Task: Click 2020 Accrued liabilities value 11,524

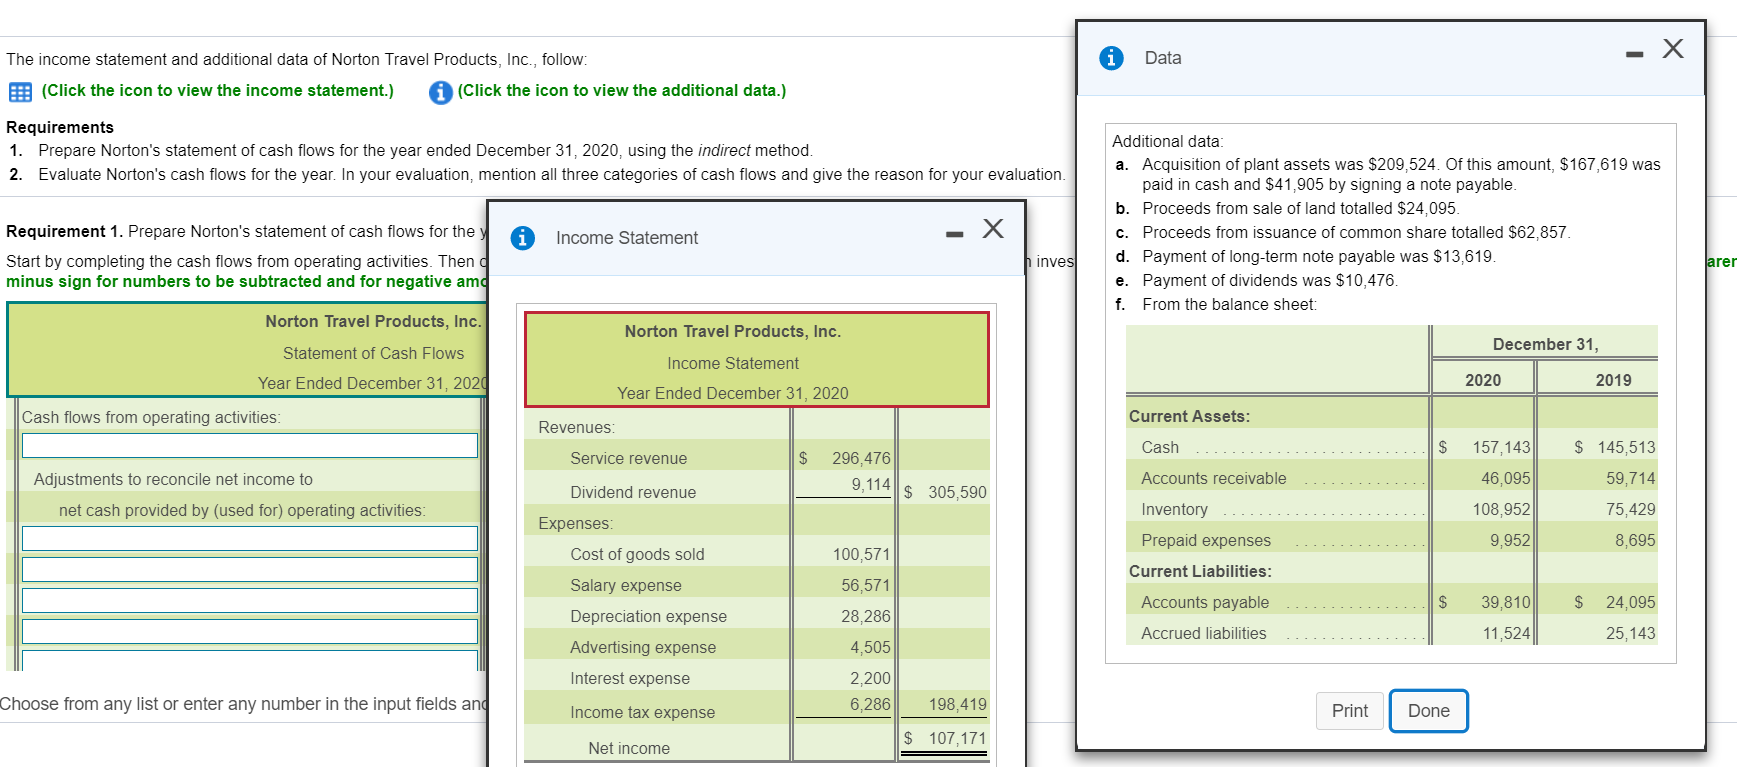Action: (x=1506, y=634)
